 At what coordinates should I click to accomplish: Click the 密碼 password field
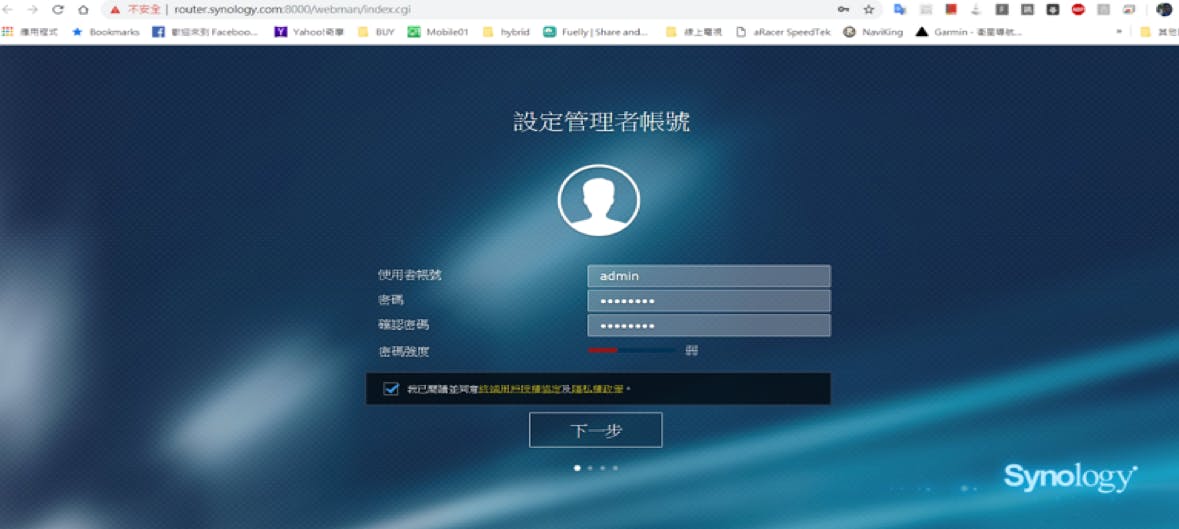(708, 301)
